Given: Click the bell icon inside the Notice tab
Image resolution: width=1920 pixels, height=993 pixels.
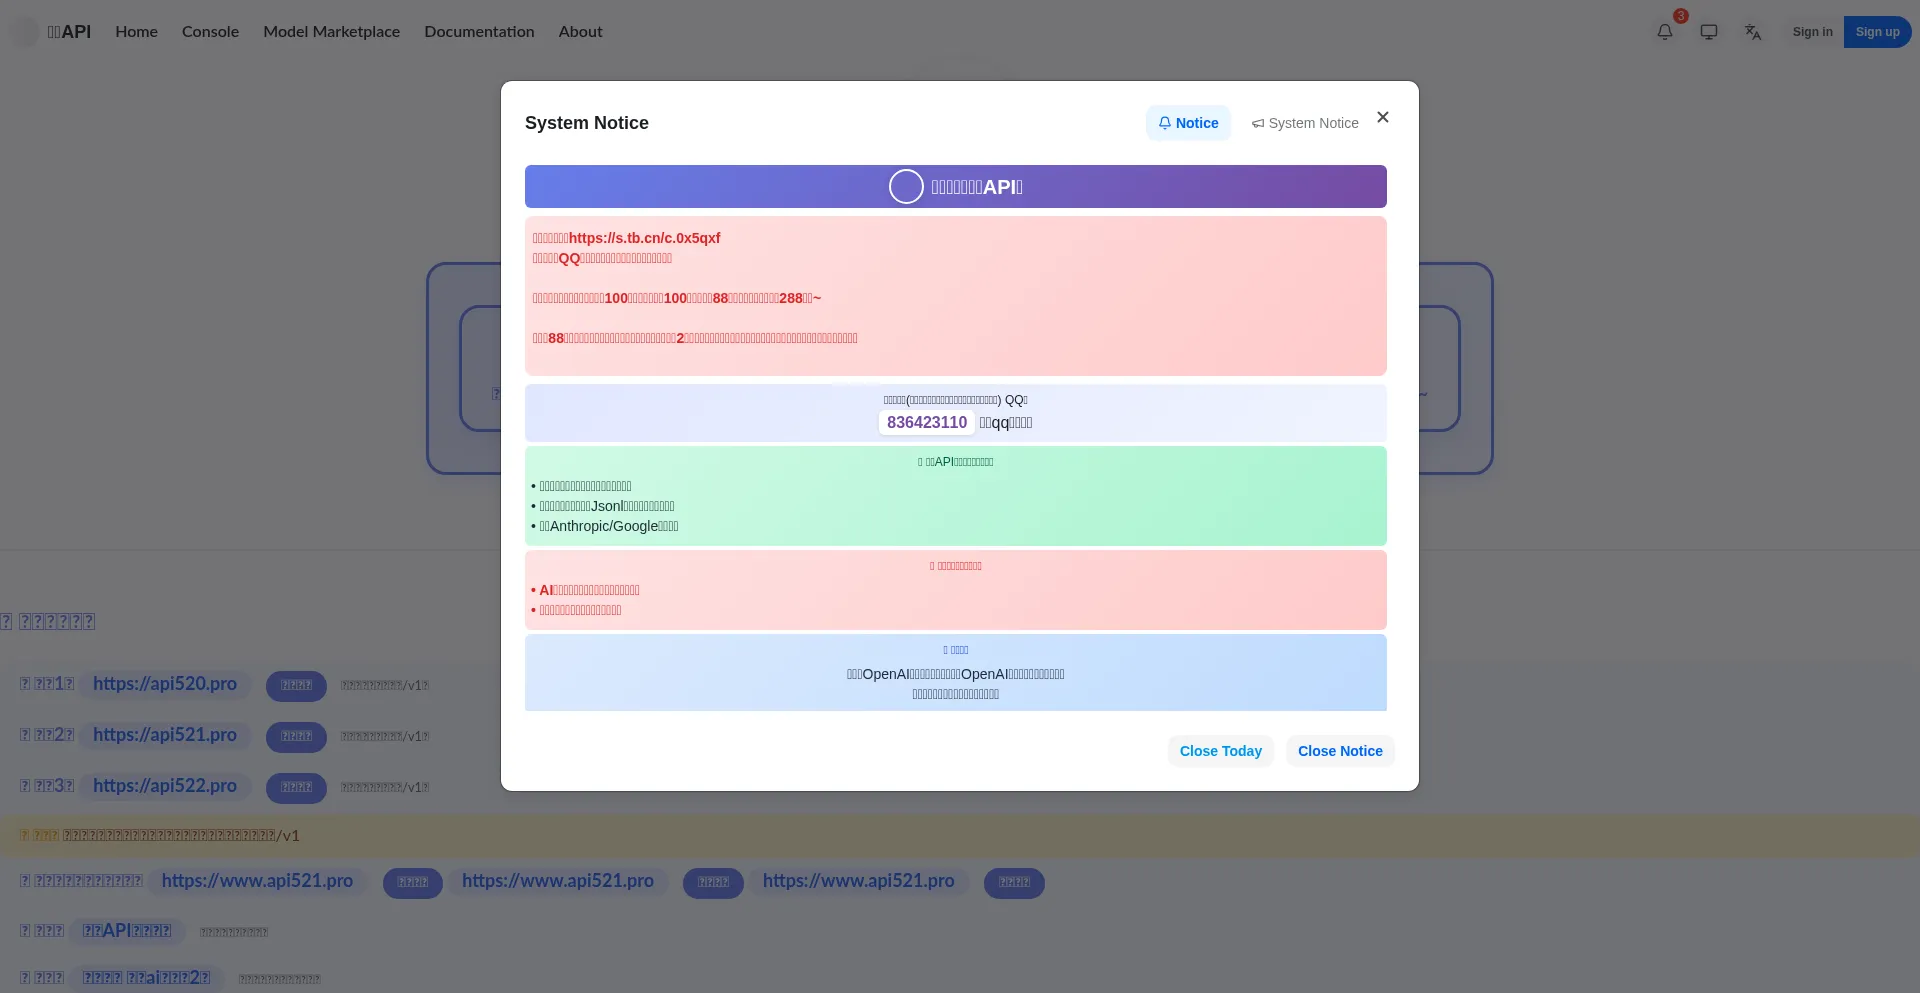Looking at the screenshot, I should (1165, 123).
